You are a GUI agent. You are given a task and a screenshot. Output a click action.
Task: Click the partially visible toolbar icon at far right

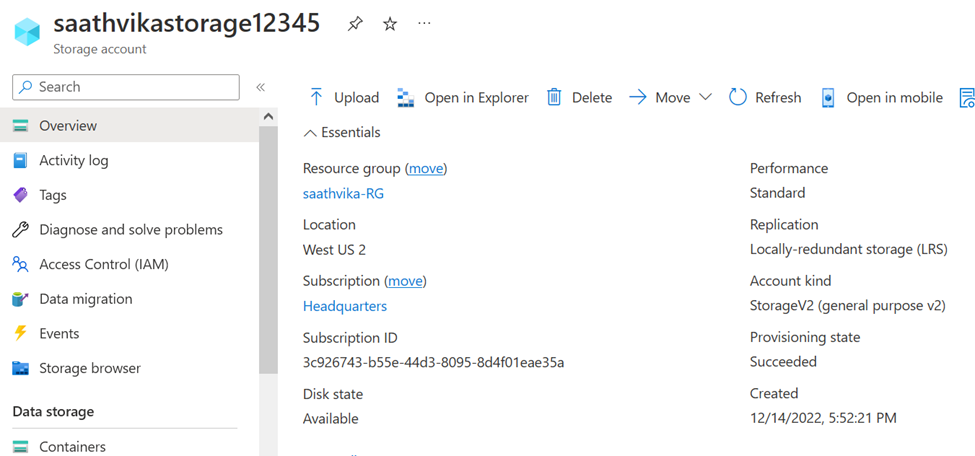(x=968, y=98)
